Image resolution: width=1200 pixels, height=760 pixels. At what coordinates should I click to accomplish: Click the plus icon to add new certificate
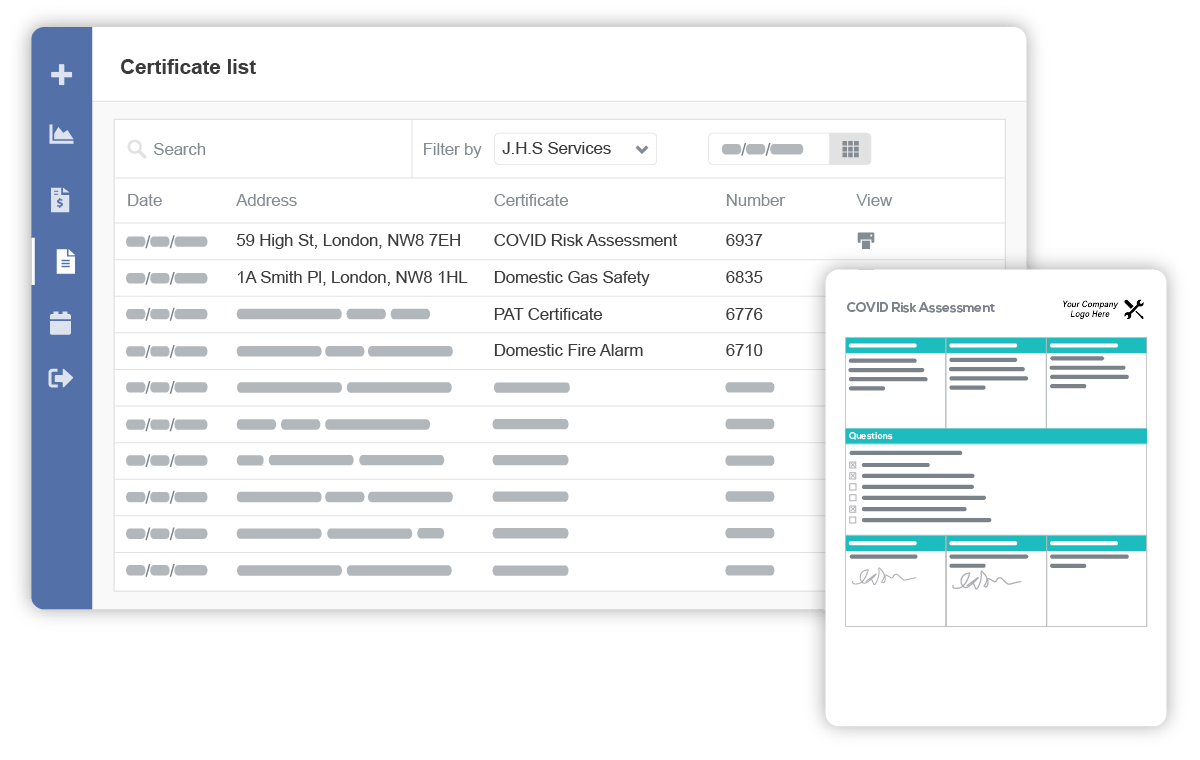62,74
